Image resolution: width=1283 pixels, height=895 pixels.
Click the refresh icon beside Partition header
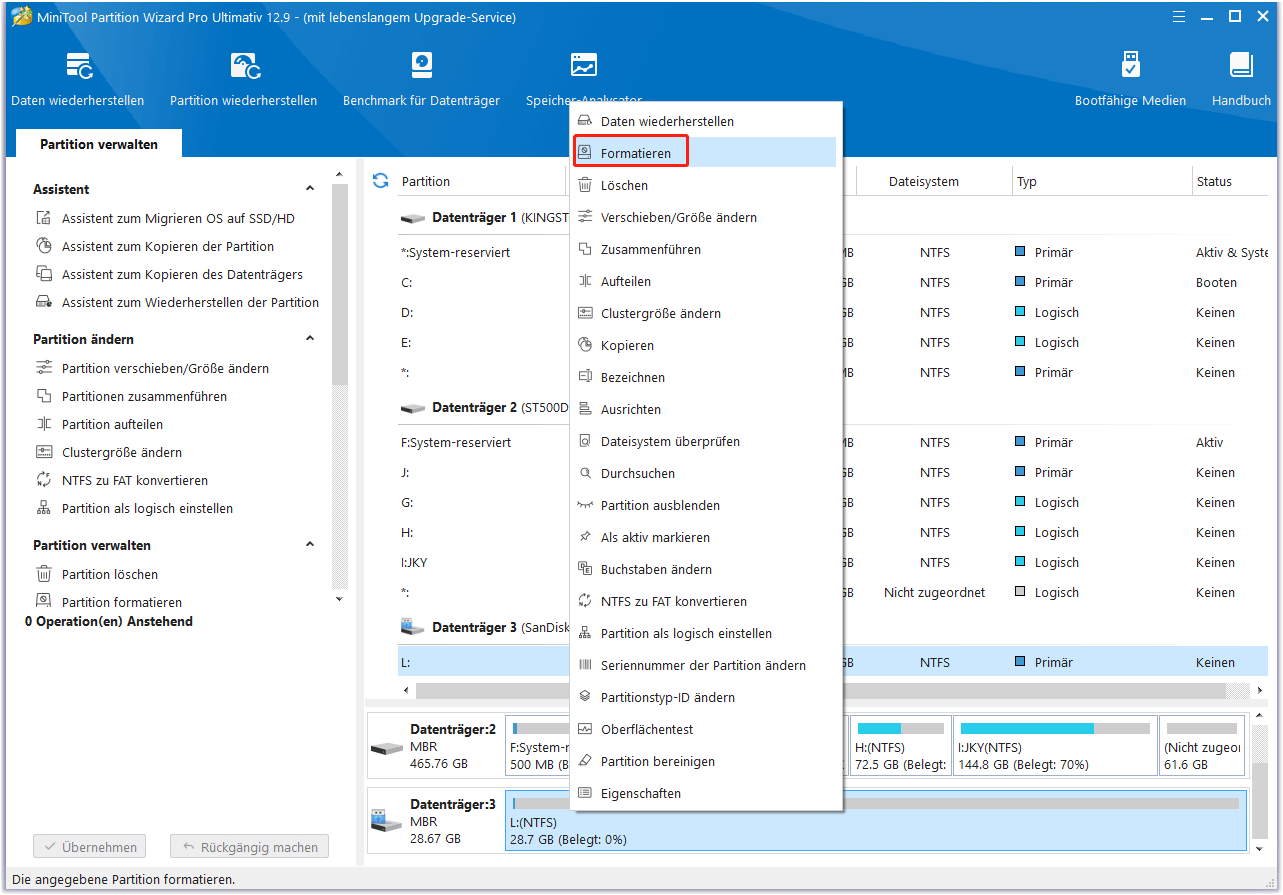(380, 181)
